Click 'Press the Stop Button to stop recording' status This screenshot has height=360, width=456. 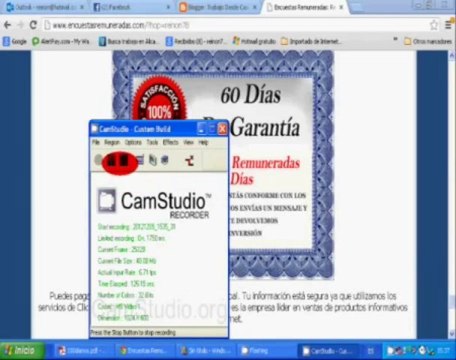(133, 332)
